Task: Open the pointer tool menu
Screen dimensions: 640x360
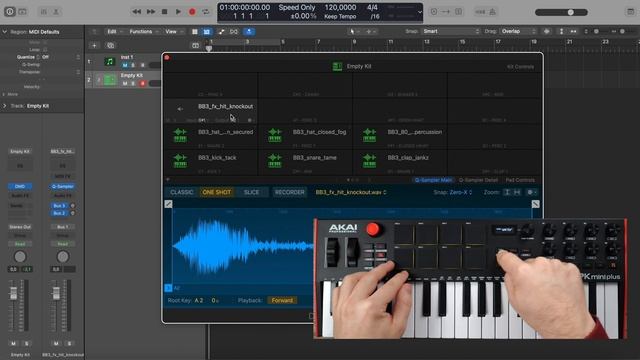Action: (354, 31)
